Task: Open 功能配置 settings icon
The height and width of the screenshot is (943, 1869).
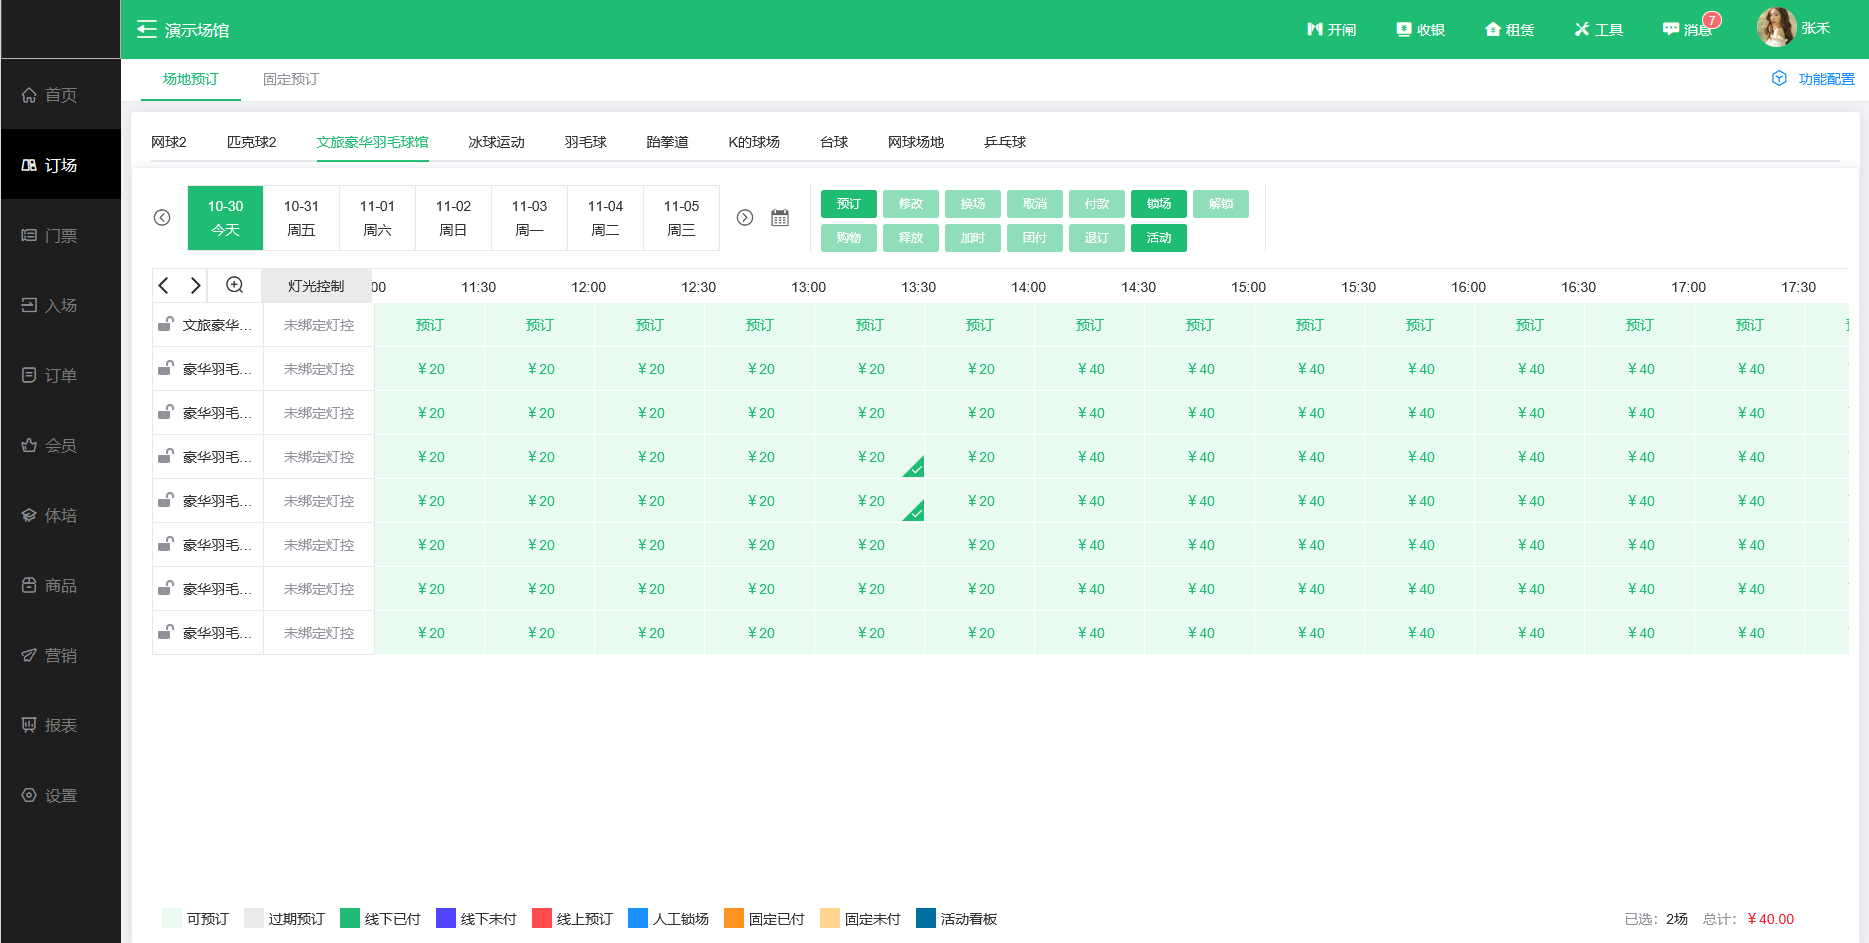Action: [x=1779, y=79]
